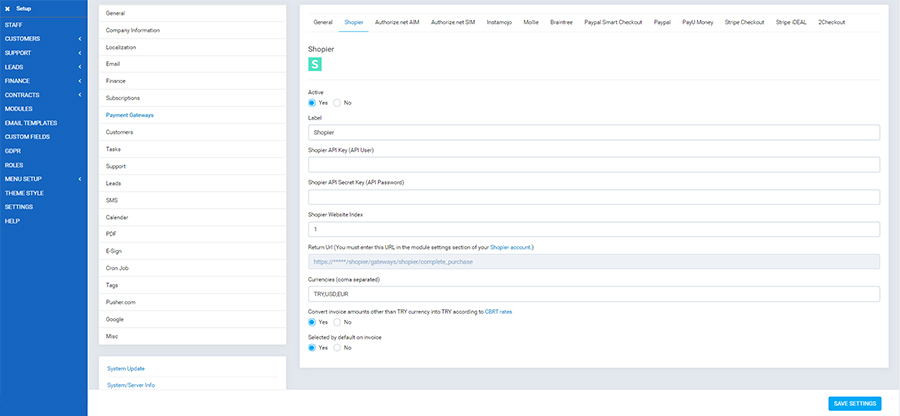This screenshot has width=900, height=416.
Task: Select the Shopier gateway tab
Action: pyautogui.click(x=354, y=22)
